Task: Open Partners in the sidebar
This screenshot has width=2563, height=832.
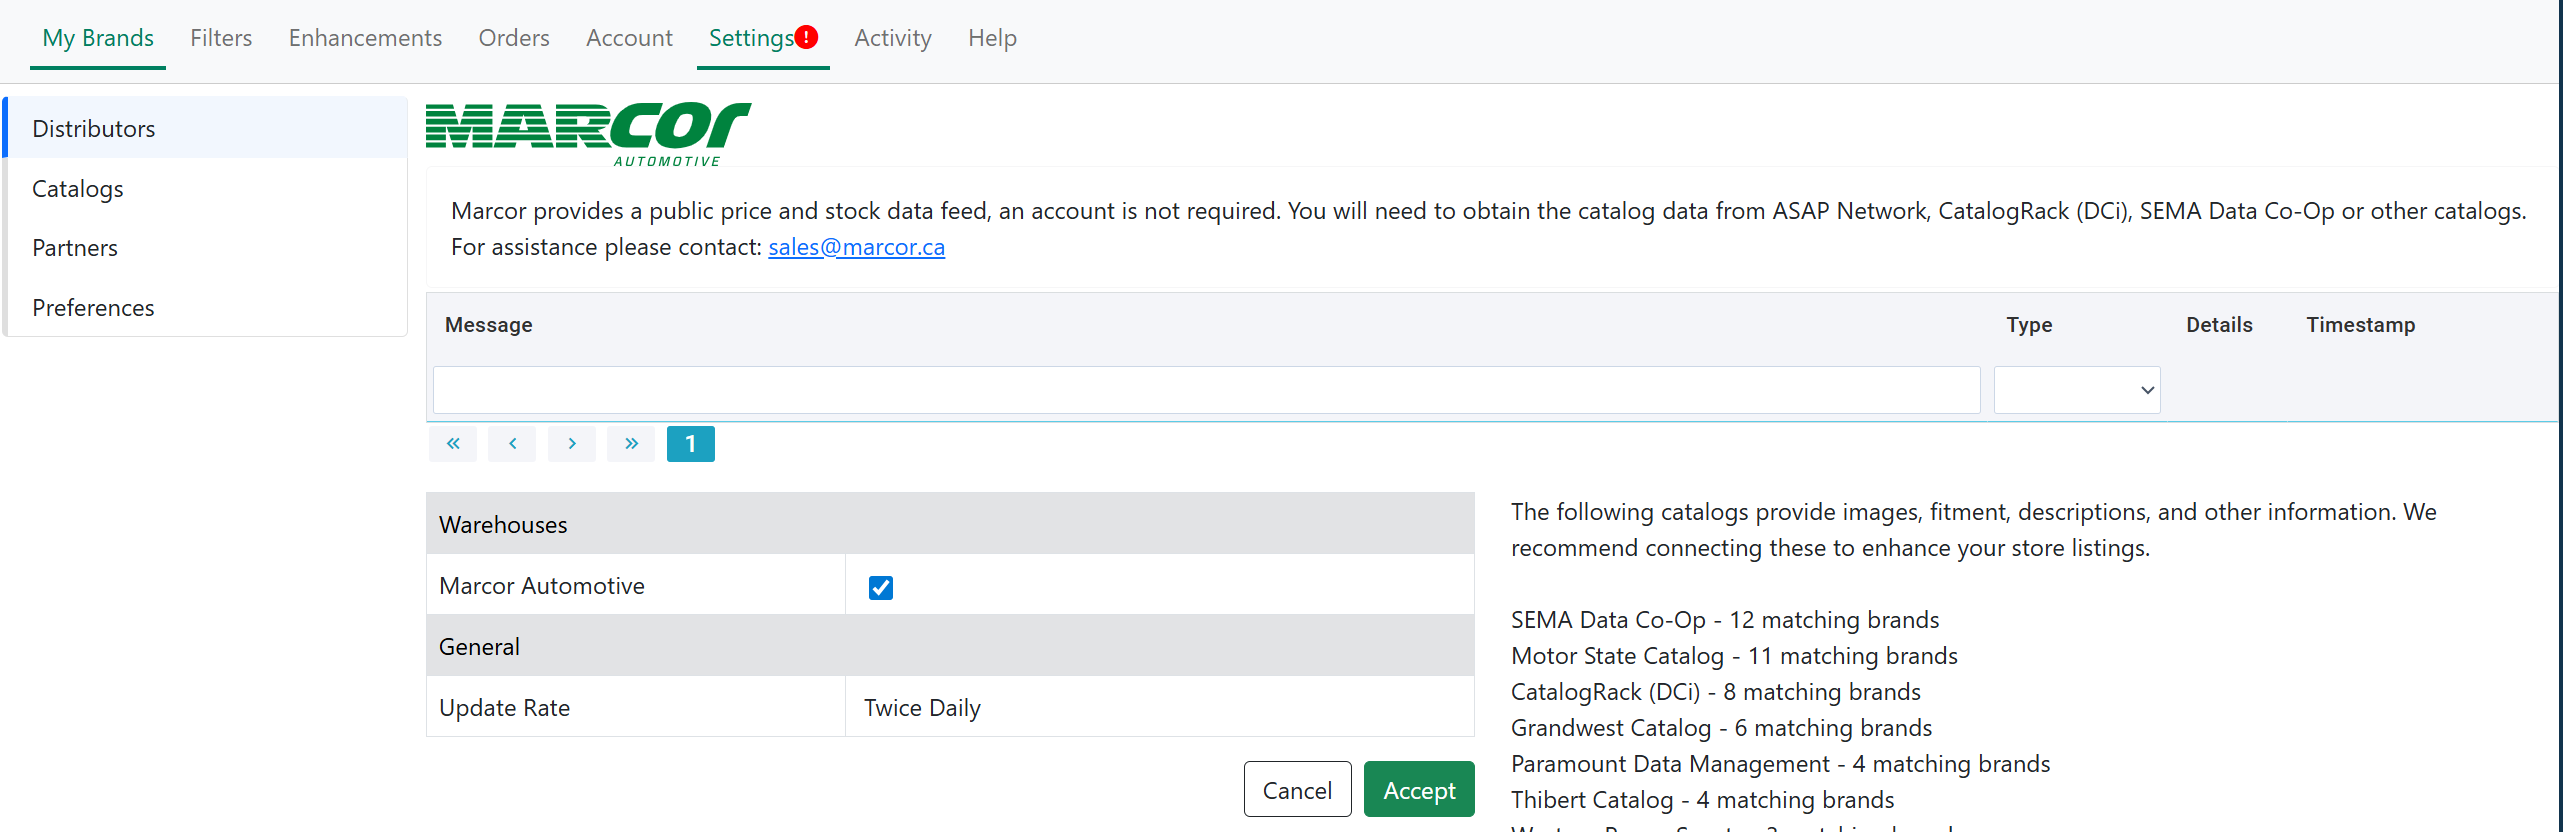Action: tap(206, 248)
